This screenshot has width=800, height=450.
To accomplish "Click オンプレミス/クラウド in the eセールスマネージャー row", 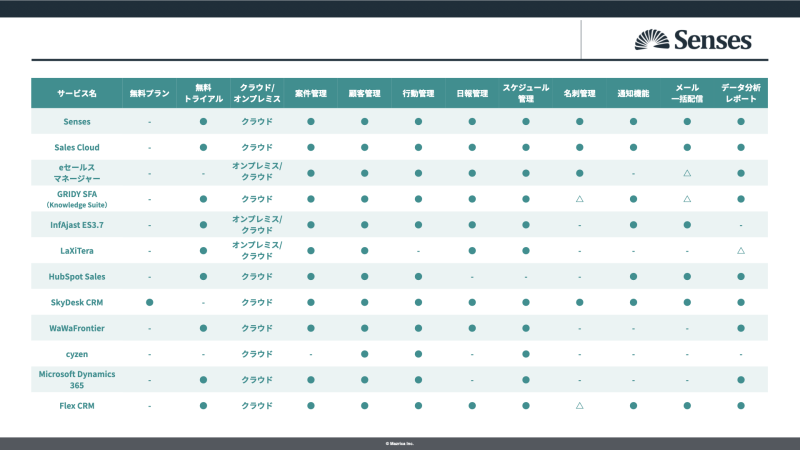I will pos(257,171).
